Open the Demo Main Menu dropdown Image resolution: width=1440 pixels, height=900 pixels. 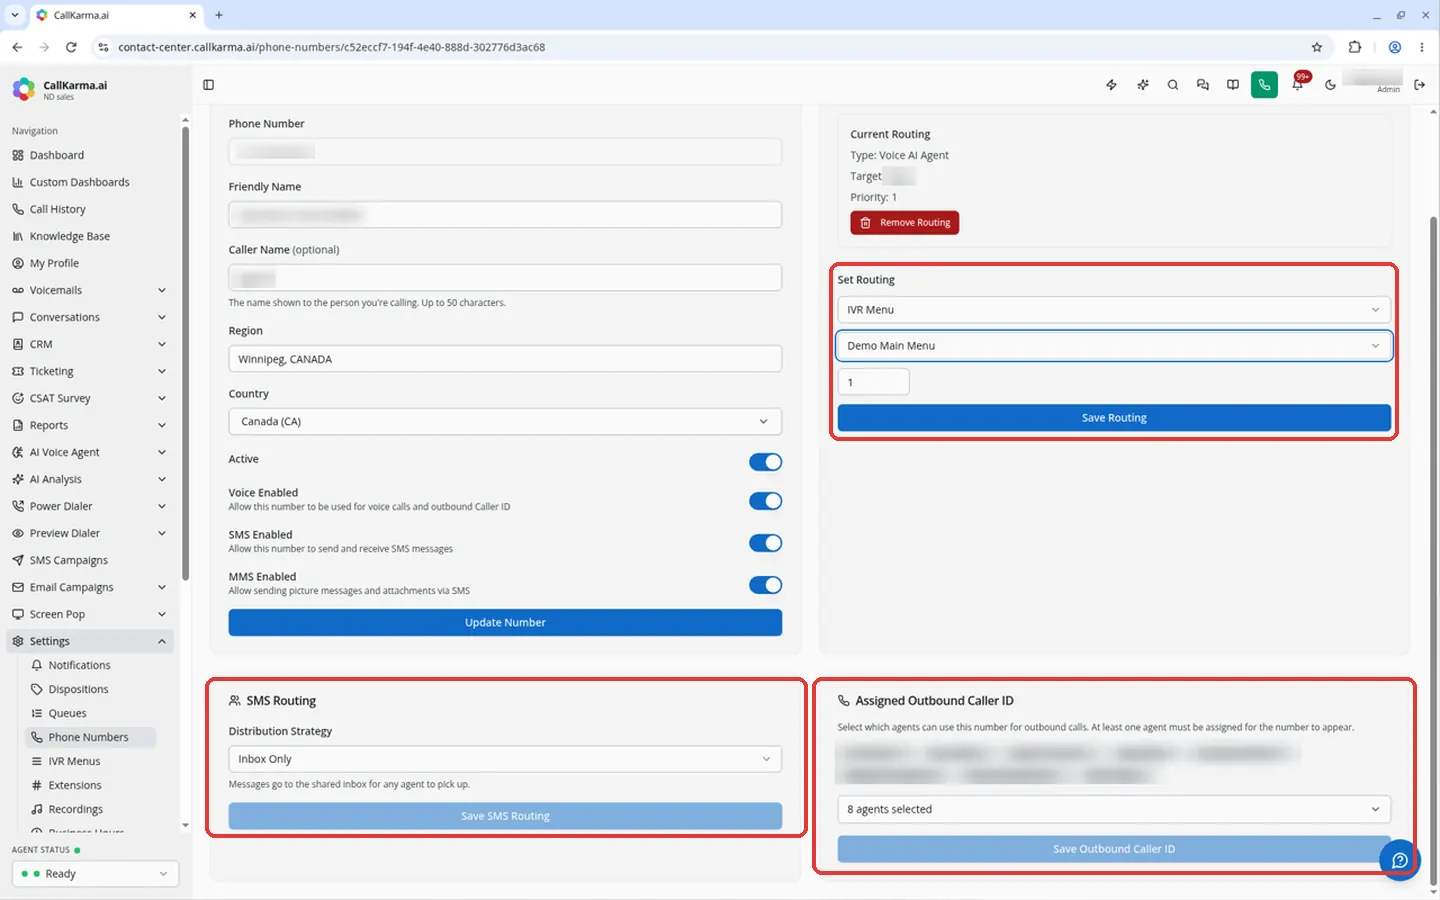(1114, 346)
